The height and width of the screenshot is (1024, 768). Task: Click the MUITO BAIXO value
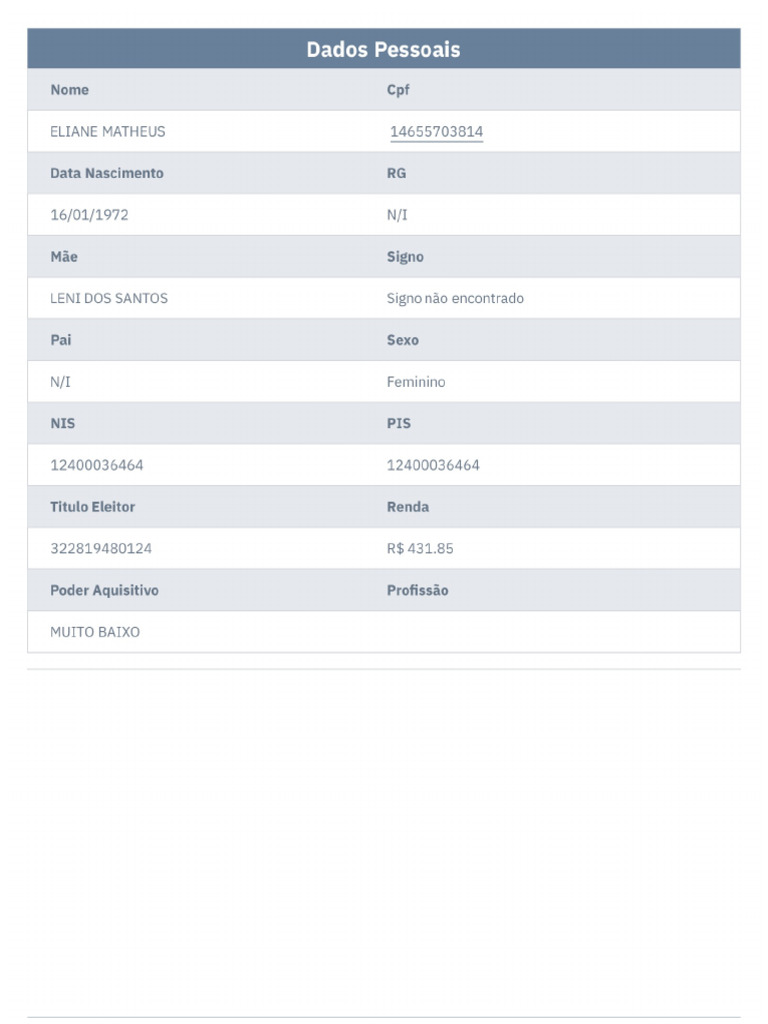tap(95, 632)
